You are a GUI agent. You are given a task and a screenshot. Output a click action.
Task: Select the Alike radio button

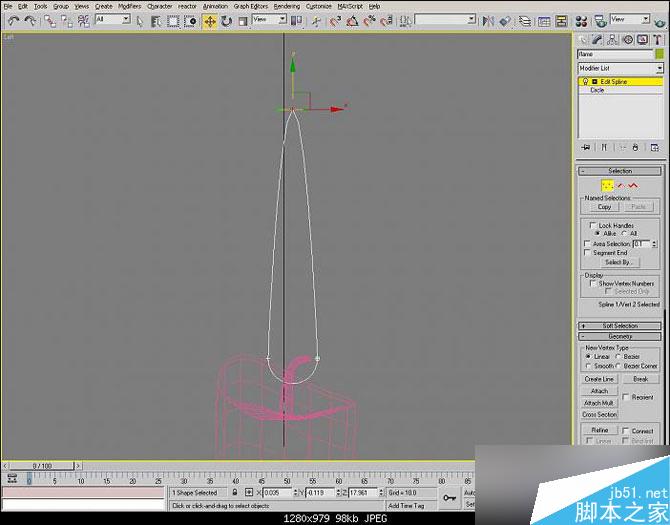click(597, 233)
